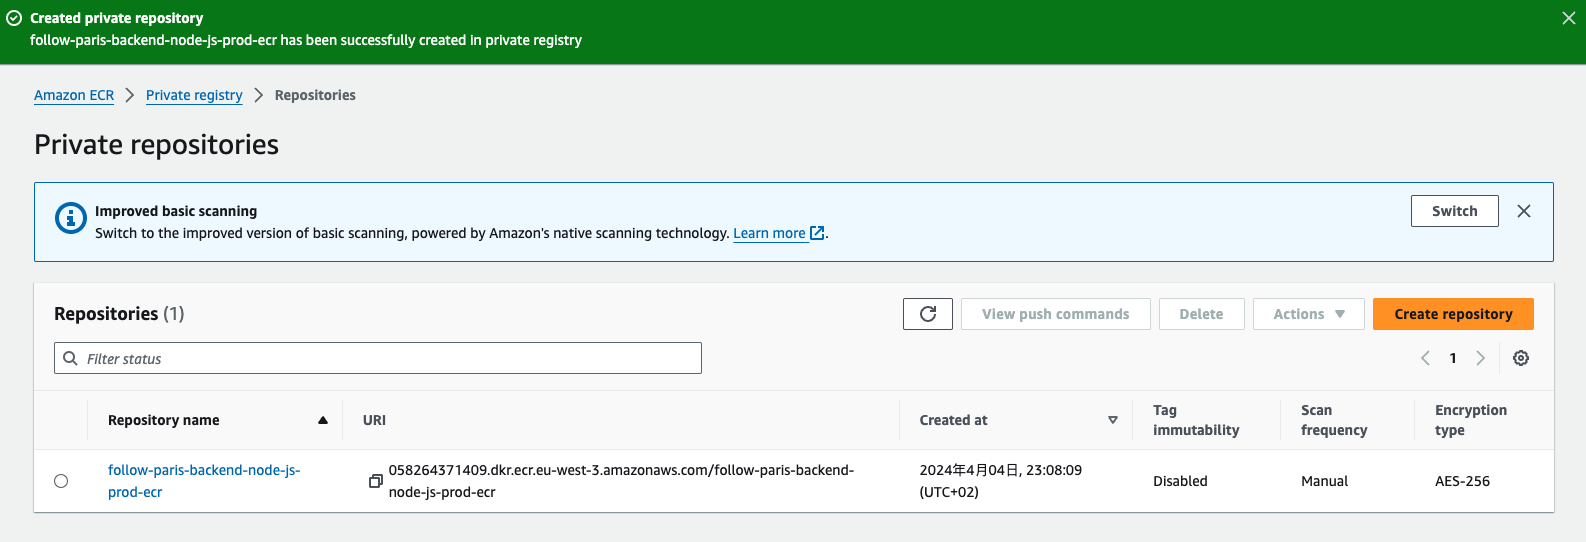
Task: Open the Actions dropdown menu
Action: 1308,314
